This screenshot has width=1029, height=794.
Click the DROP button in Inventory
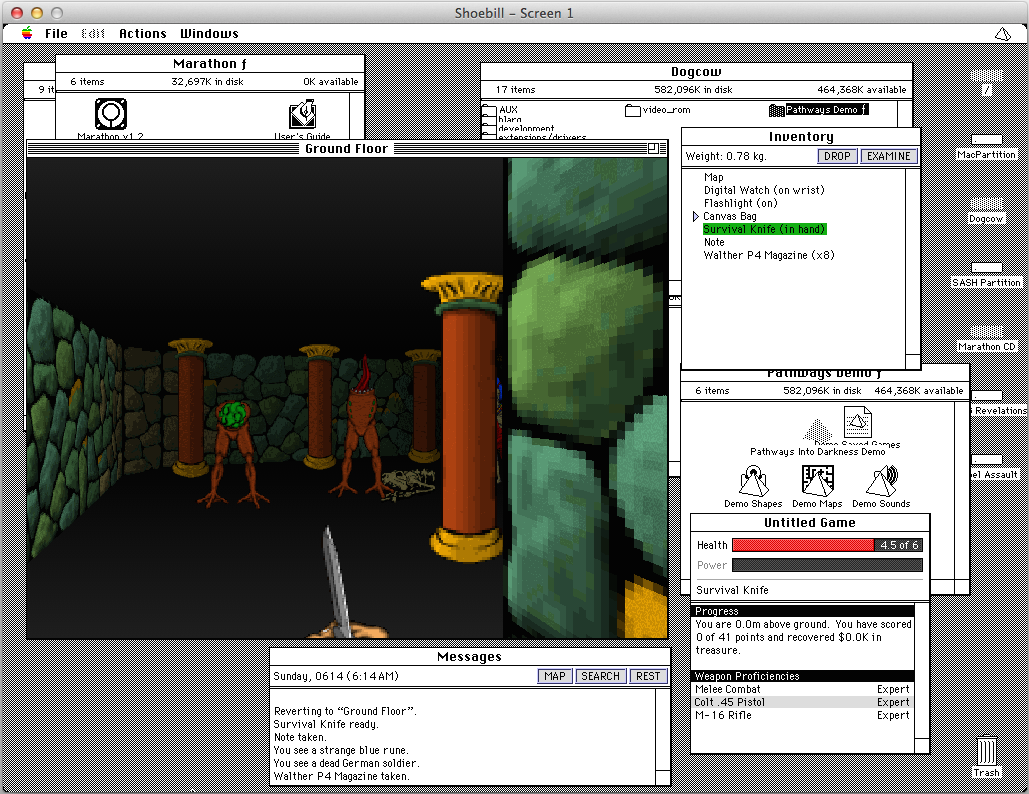(837, 156)
